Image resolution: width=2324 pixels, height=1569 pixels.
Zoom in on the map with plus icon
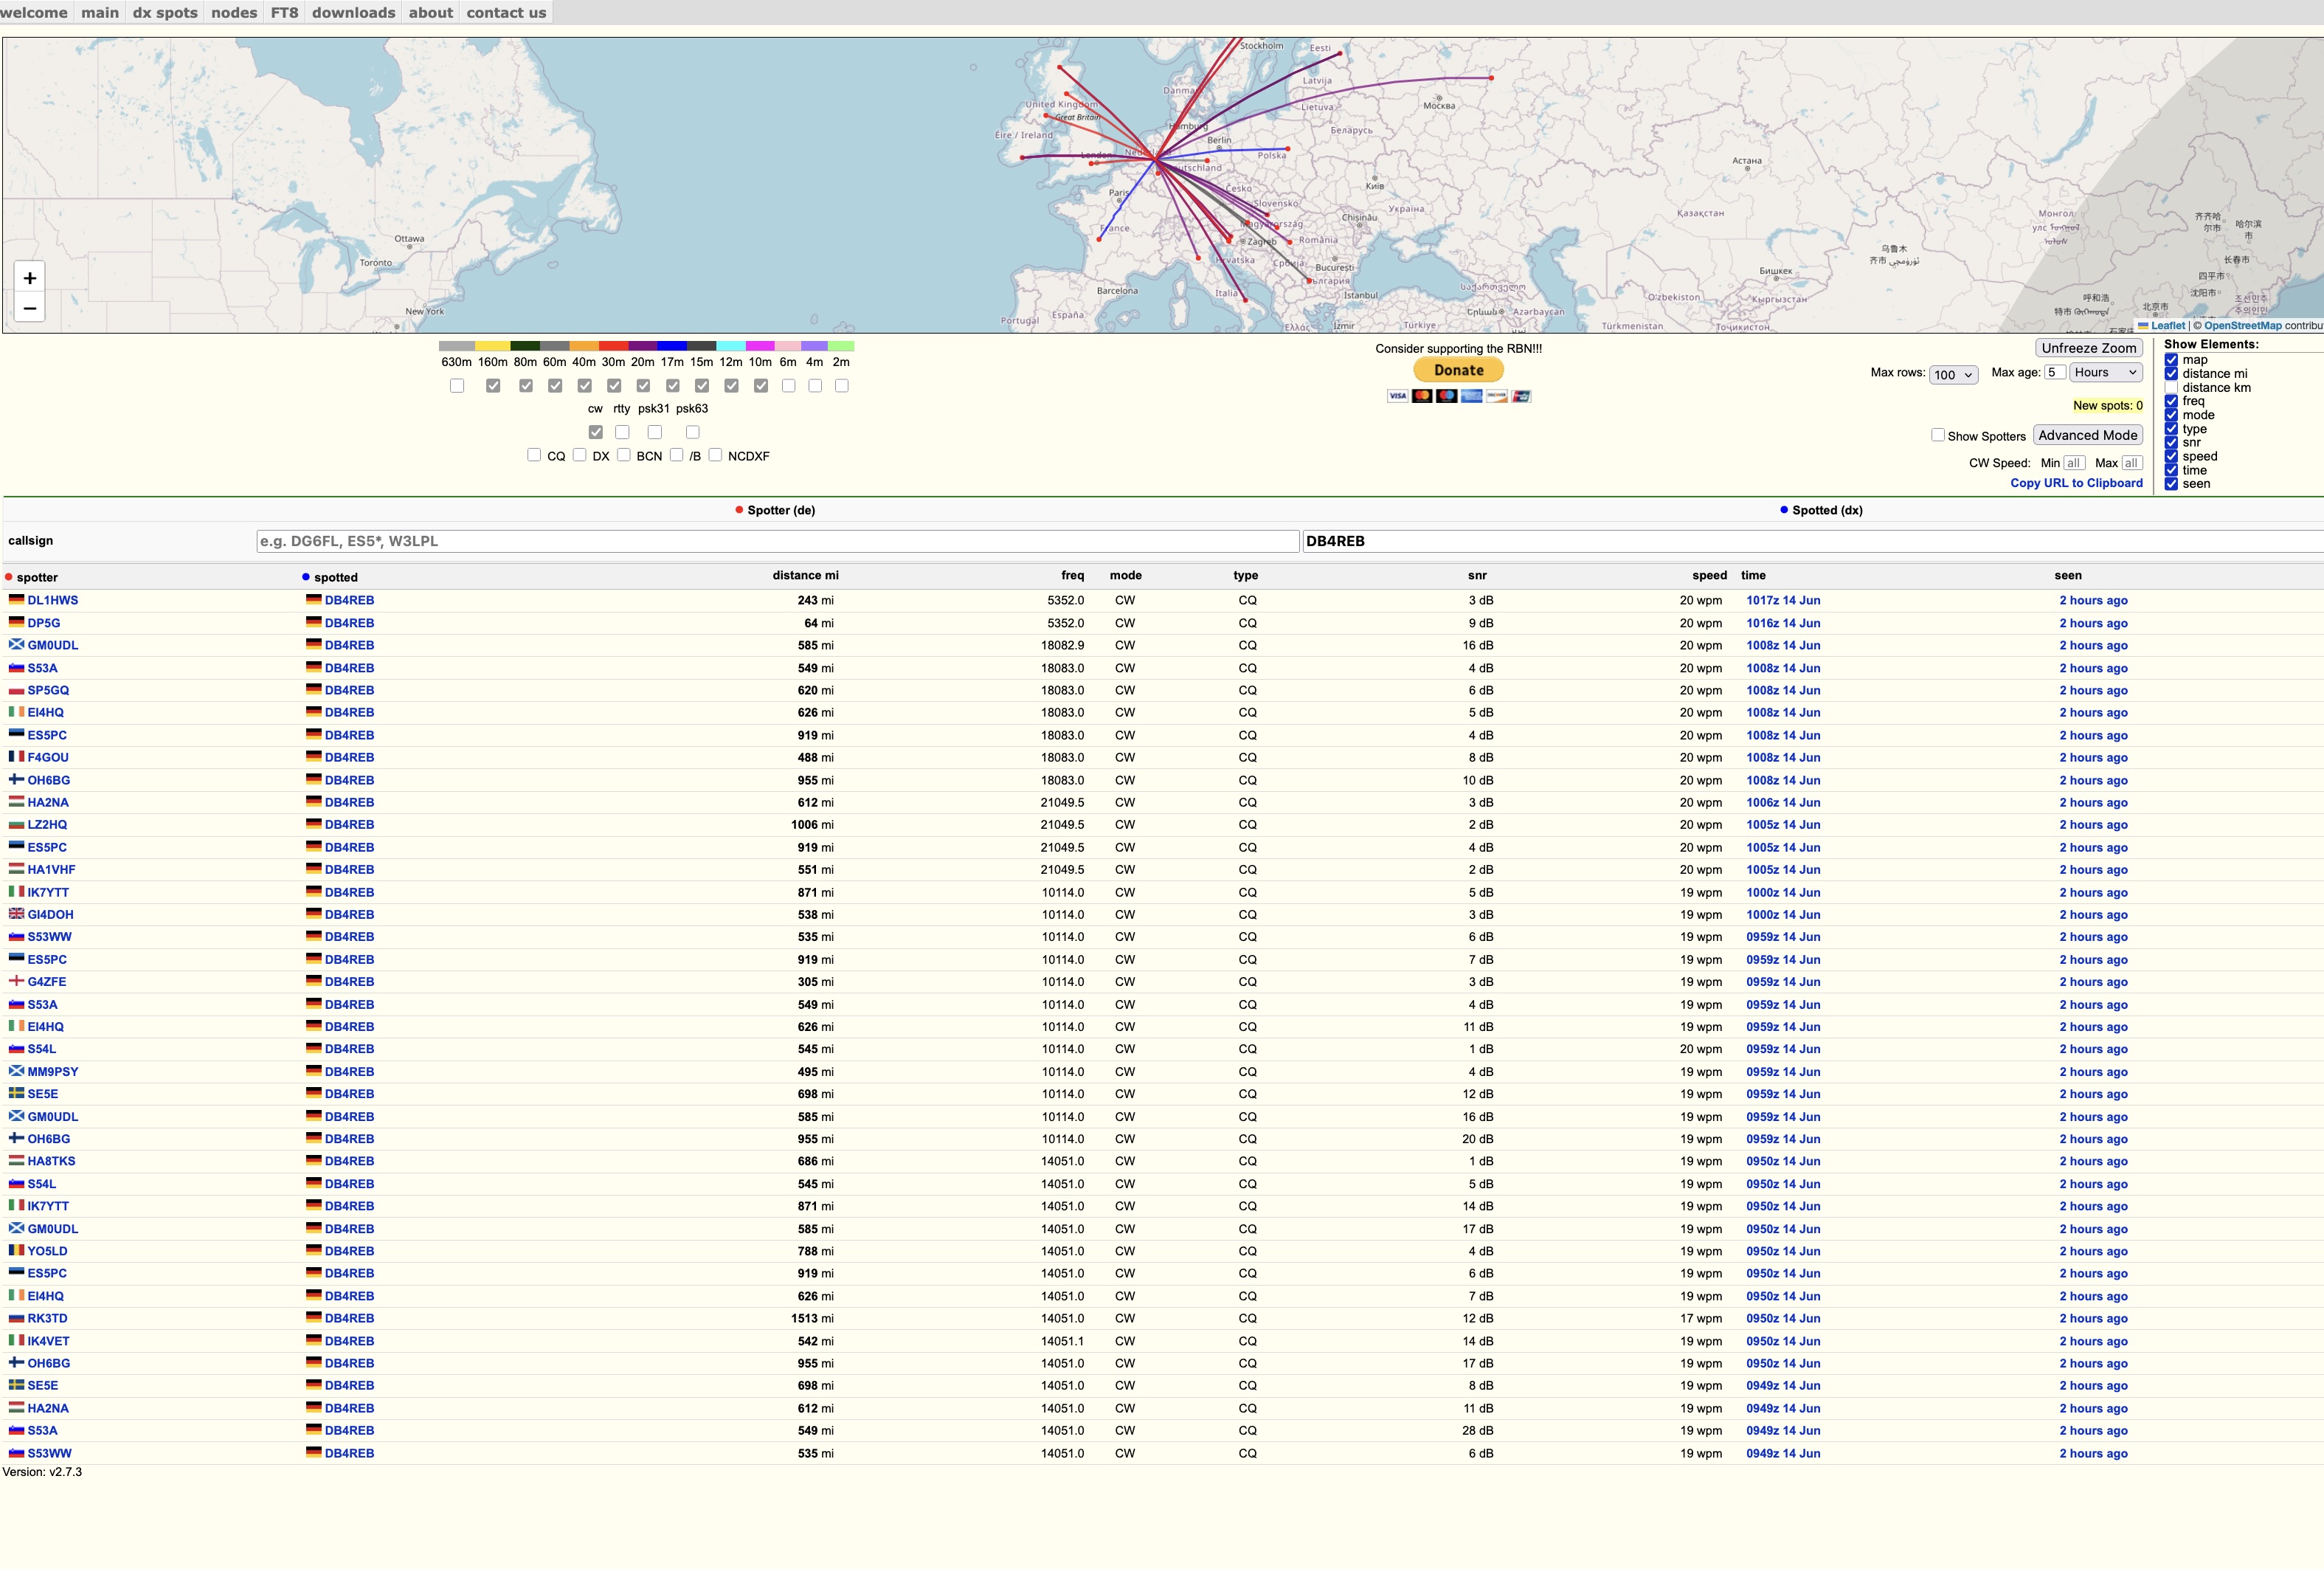click(x=30, y=278)
